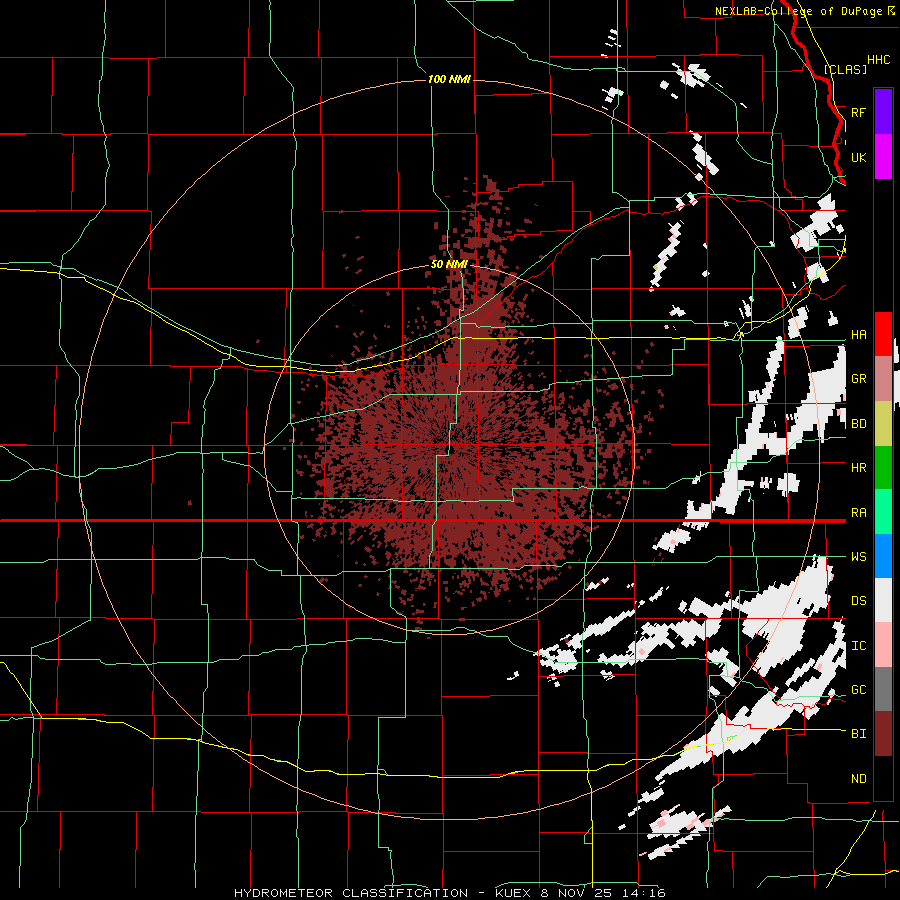Click the 8 NOV 25 date text
This screenshot has width=900, height=900.
pos(575,893)
